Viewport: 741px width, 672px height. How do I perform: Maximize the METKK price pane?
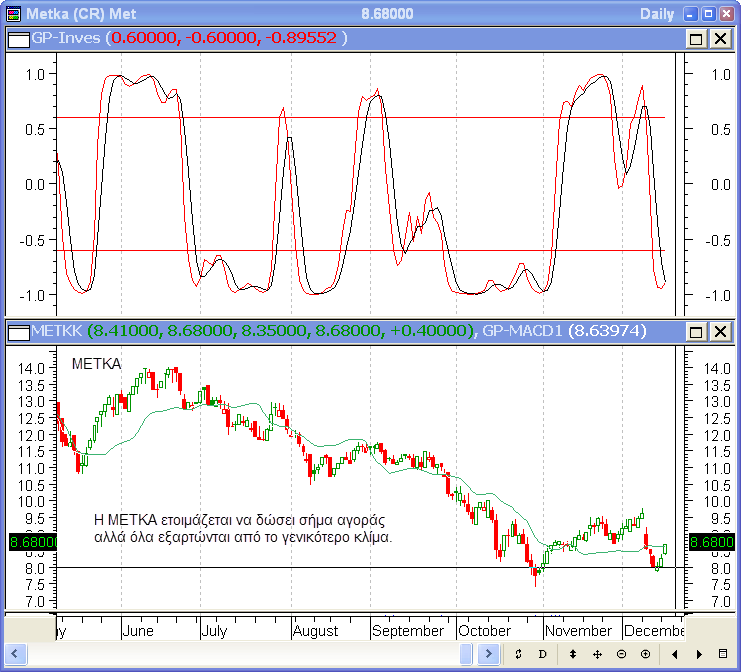click(x=696, y=331)
